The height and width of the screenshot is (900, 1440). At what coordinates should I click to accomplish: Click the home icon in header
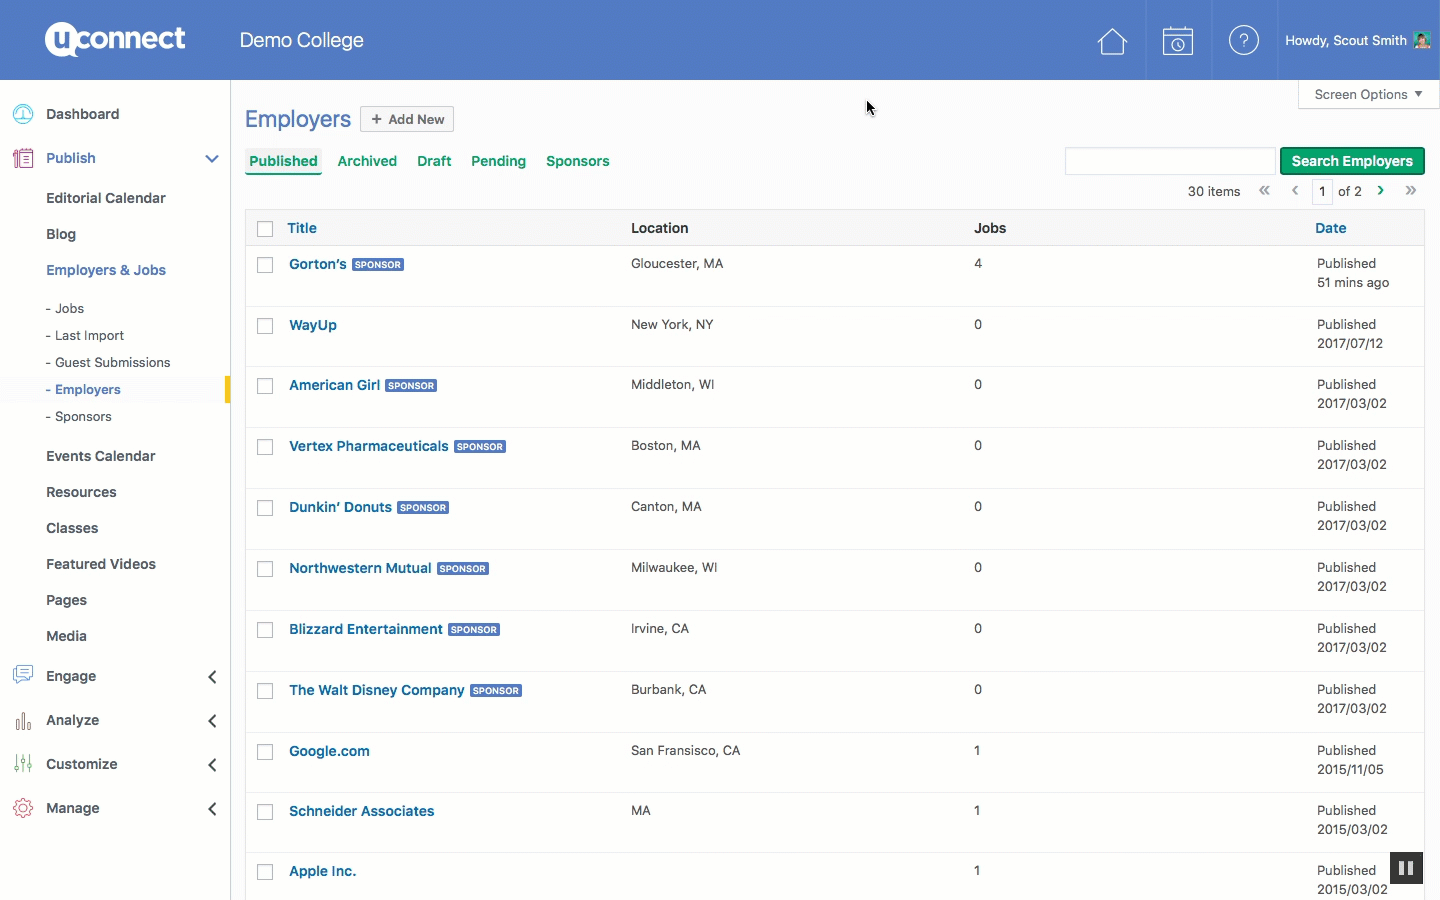pyautogui.click(x=1112, y=41)
